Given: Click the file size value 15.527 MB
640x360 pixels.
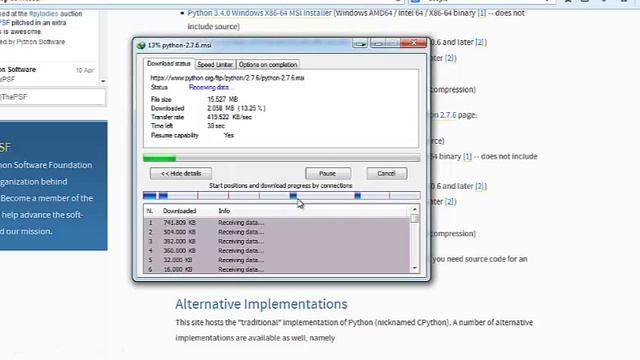Looking at the screenshot, I should tap(222, 99).
